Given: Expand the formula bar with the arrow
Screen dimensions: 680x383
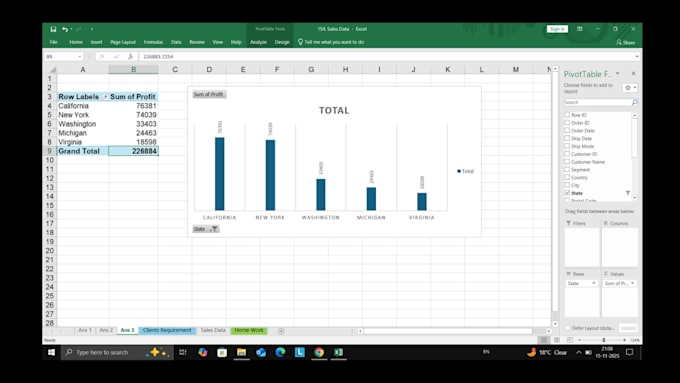Looking at the screenshot, I should (637, 56).
